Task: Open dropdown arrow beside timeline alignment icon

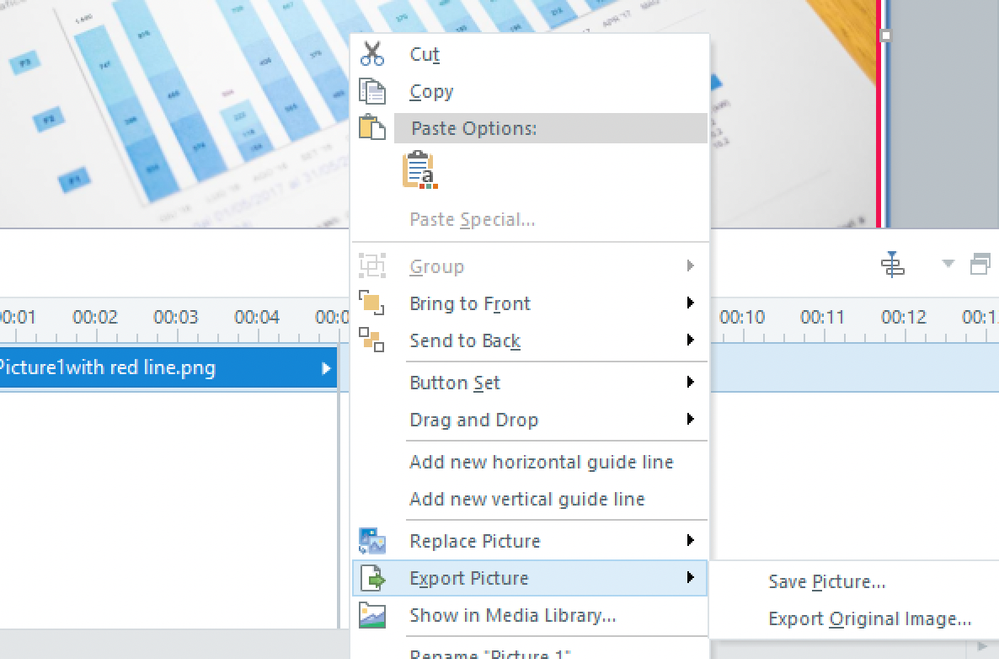Action: click(948, 265)
